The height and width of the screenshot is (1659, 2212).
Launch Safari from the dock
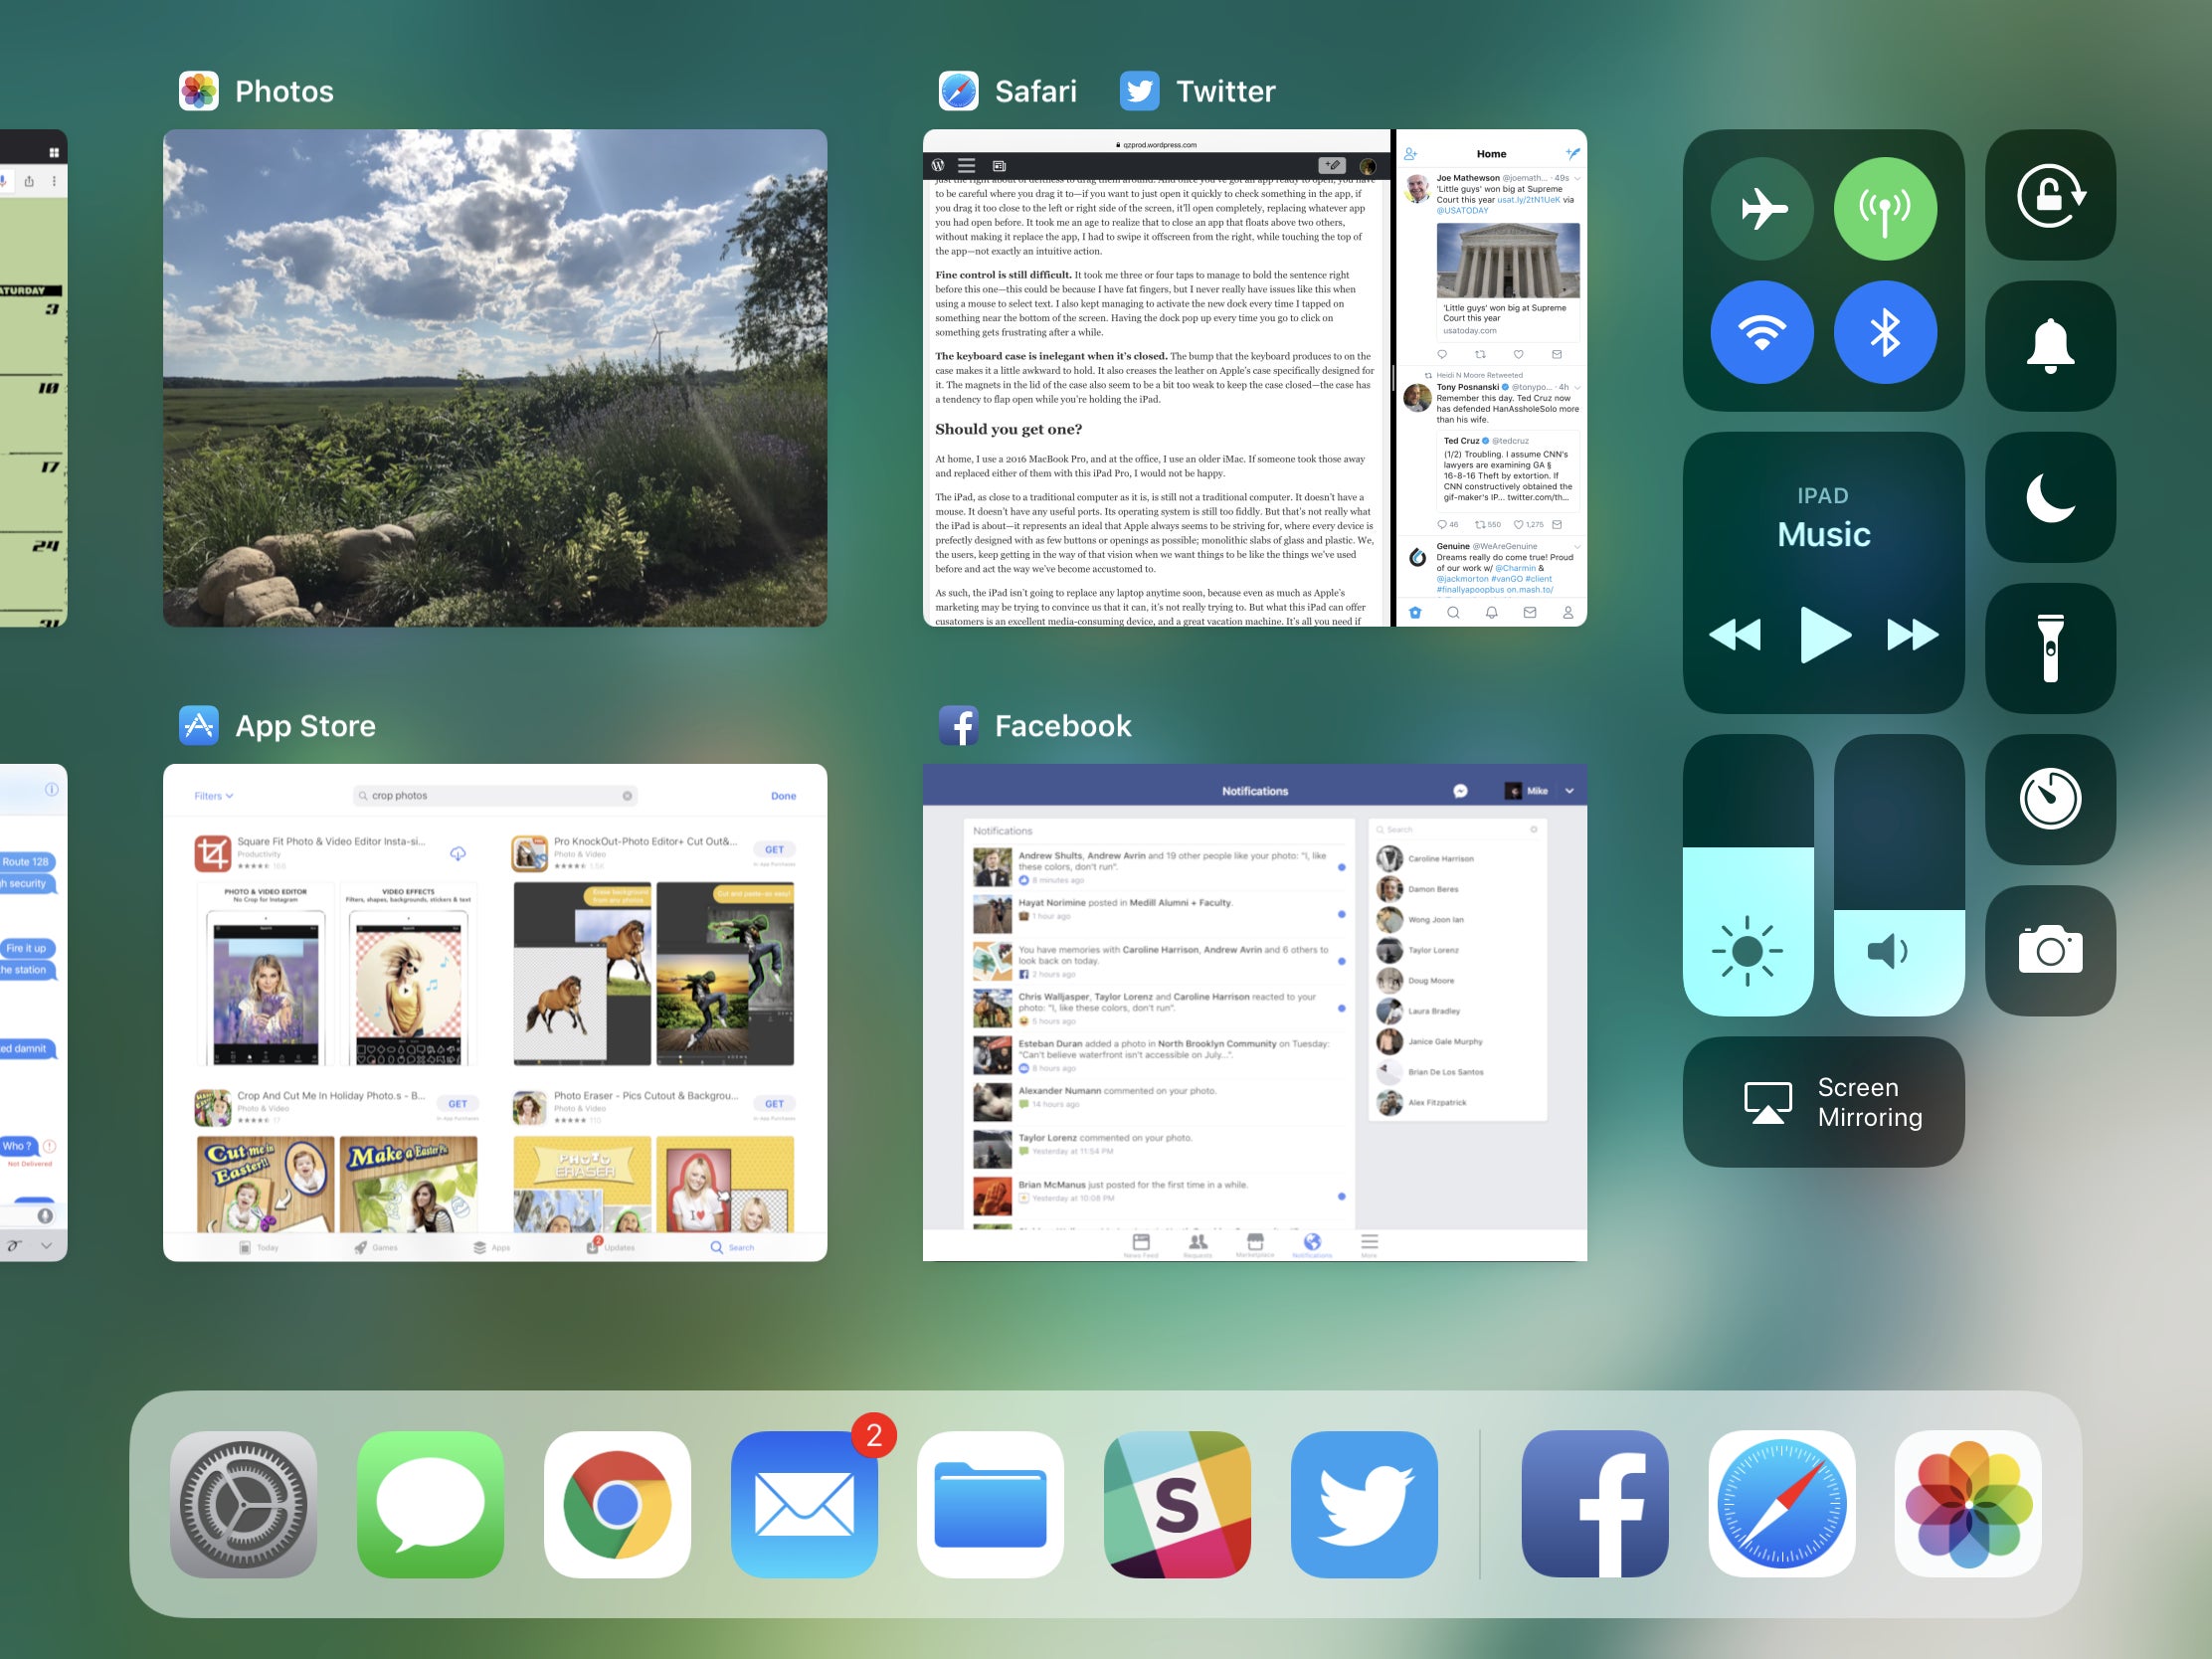click(x=1782, y=1504)
